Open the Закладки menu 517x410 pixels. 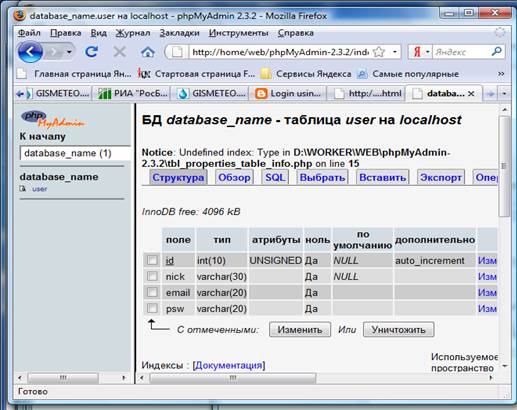coord(179,33)
